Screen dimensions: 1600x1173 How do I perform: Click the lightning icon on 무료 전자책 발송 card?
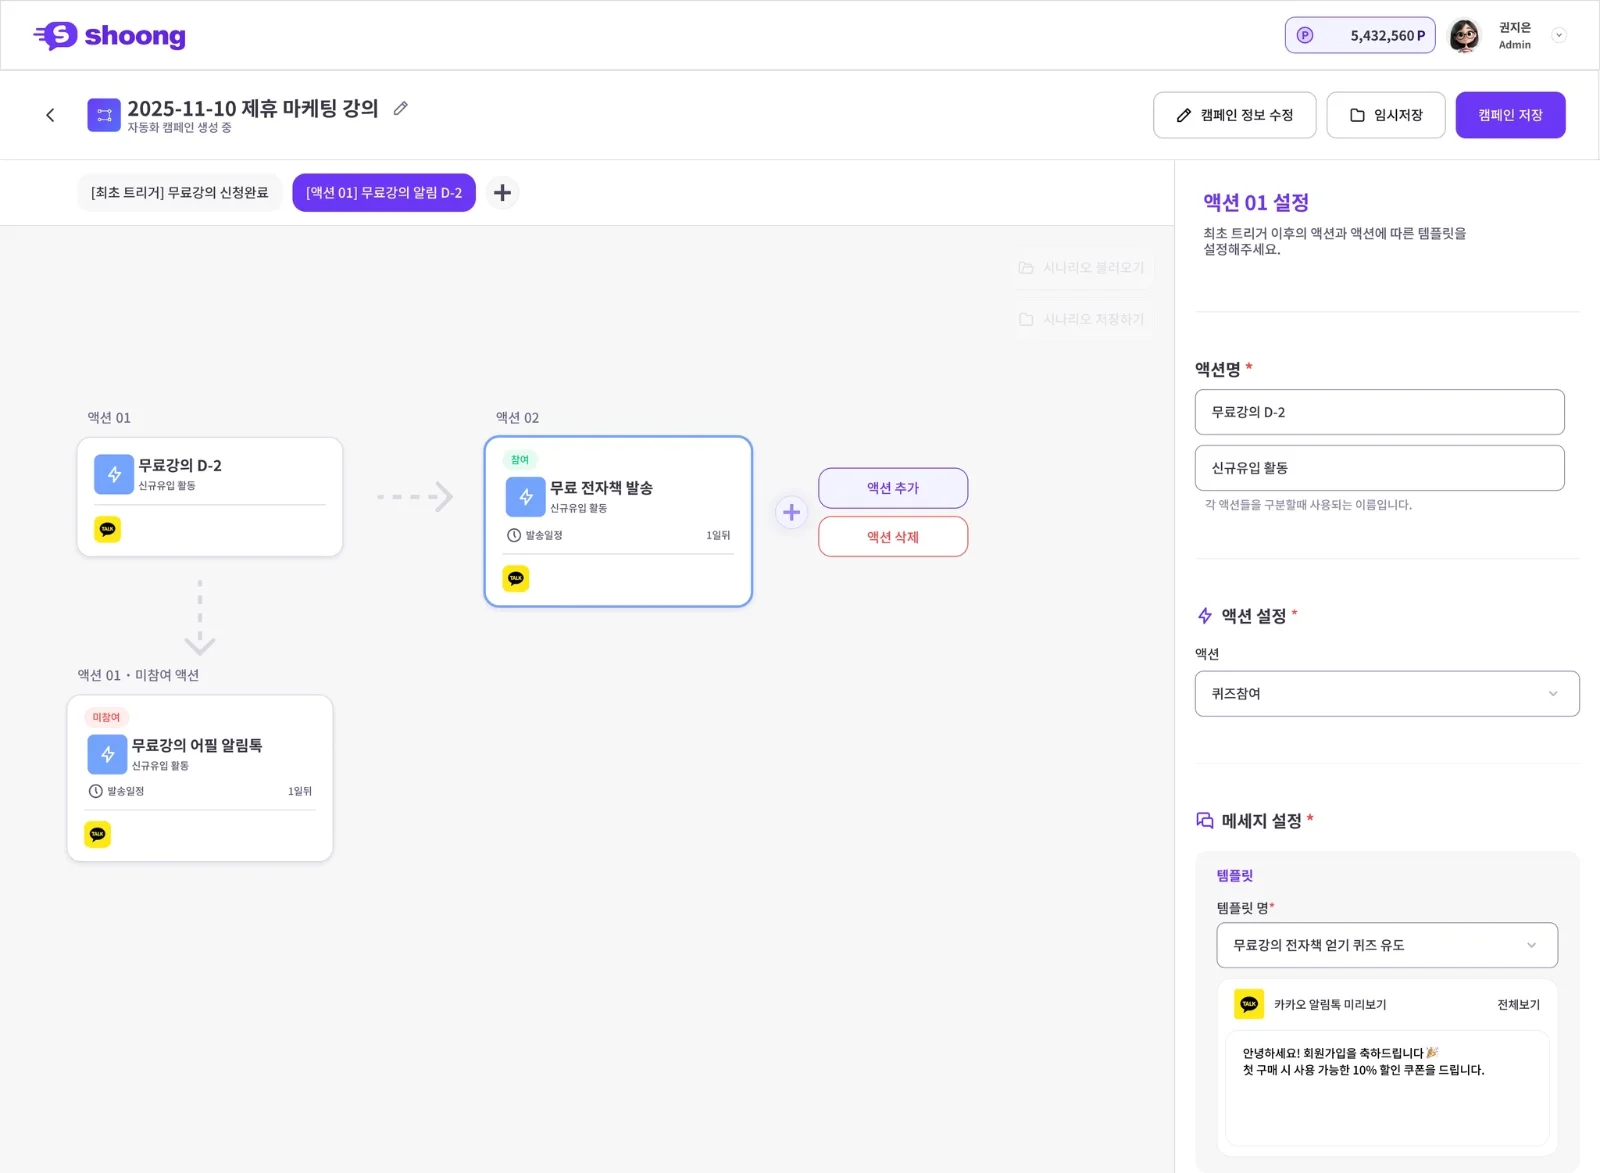pyautogui.click(x=526, y=497)
